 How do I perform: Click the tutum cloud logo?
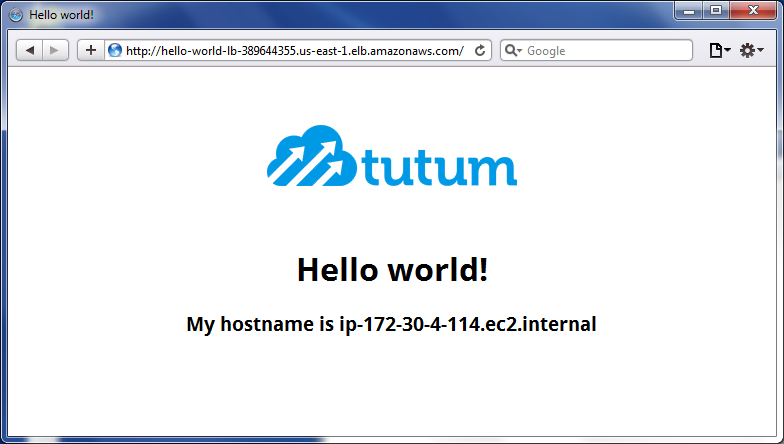392,156
